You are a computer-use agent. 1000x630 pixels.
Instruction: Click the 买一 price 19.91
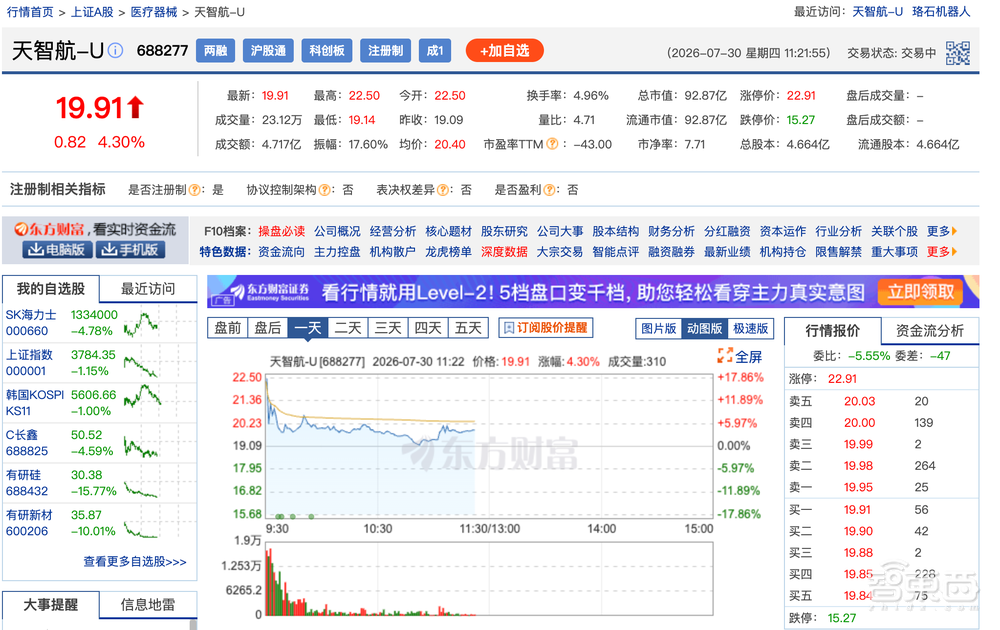coord(857,510)
